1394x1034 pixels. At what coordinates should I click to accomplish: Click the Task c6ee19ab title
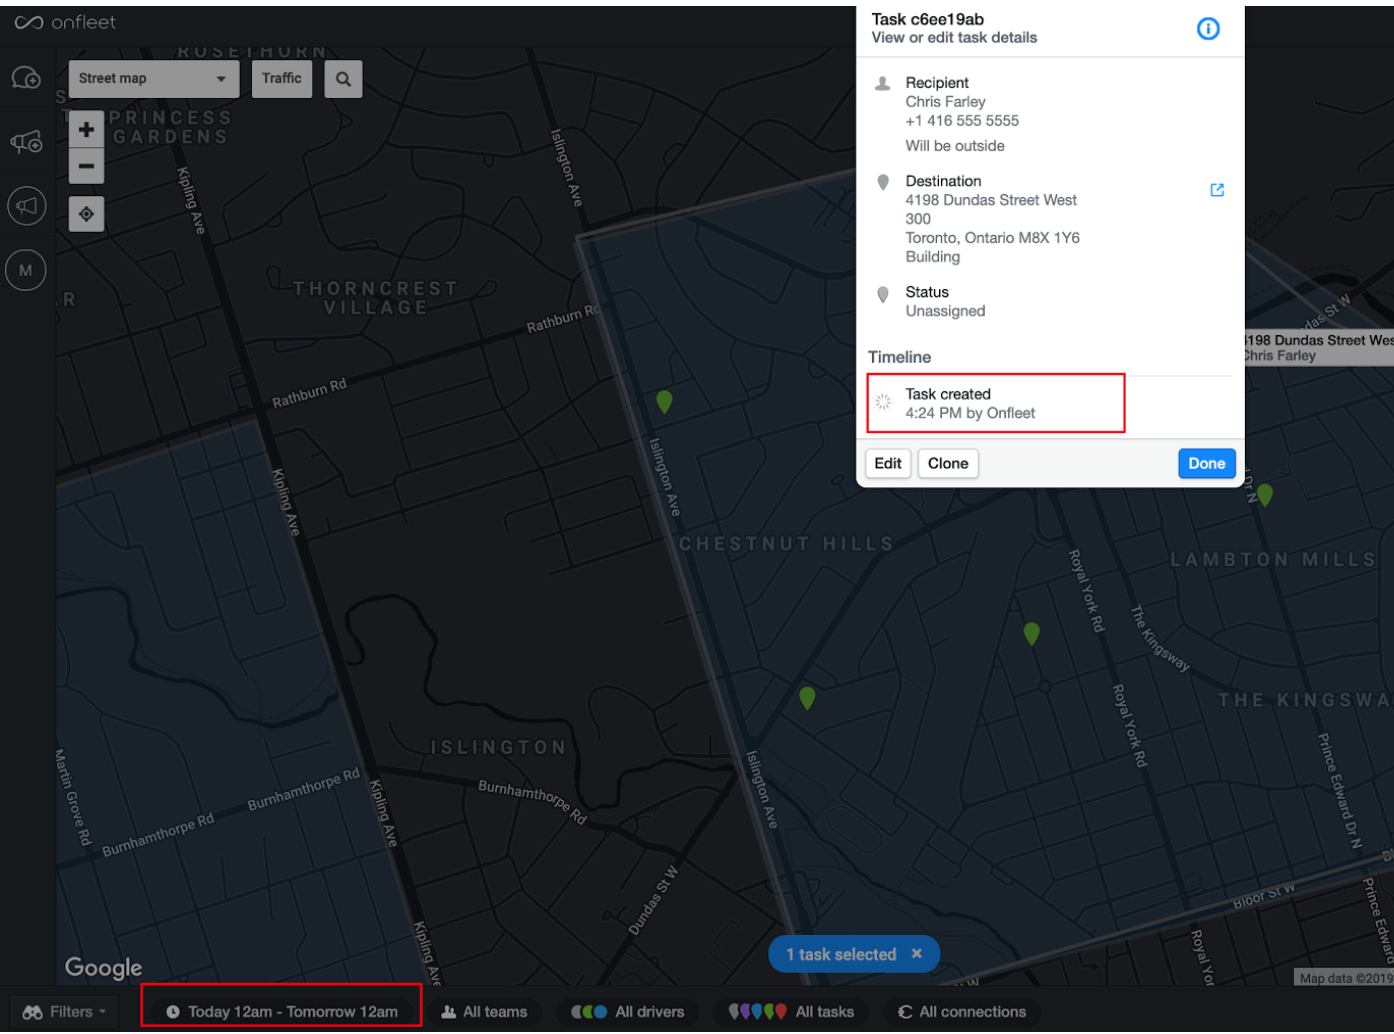tap(928, 19)
